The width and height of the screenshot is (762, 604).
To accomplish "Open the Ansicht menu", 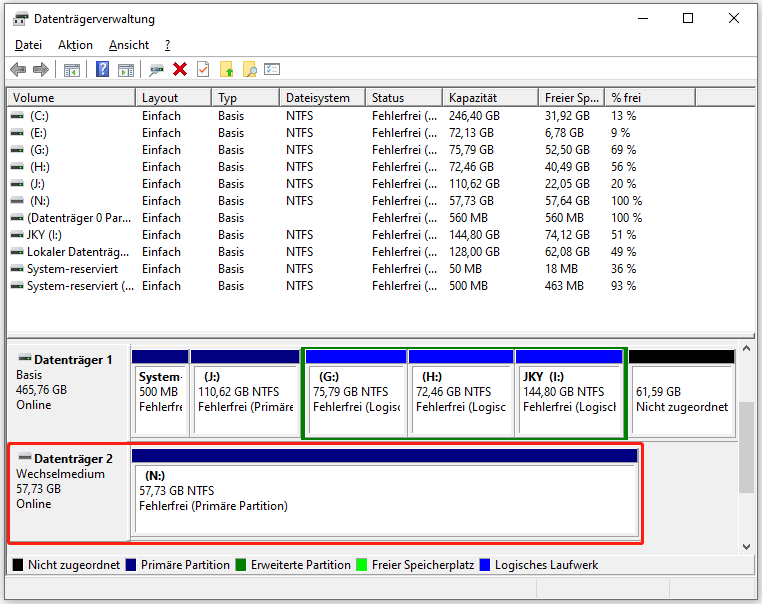I will click(x=129, y=45).
